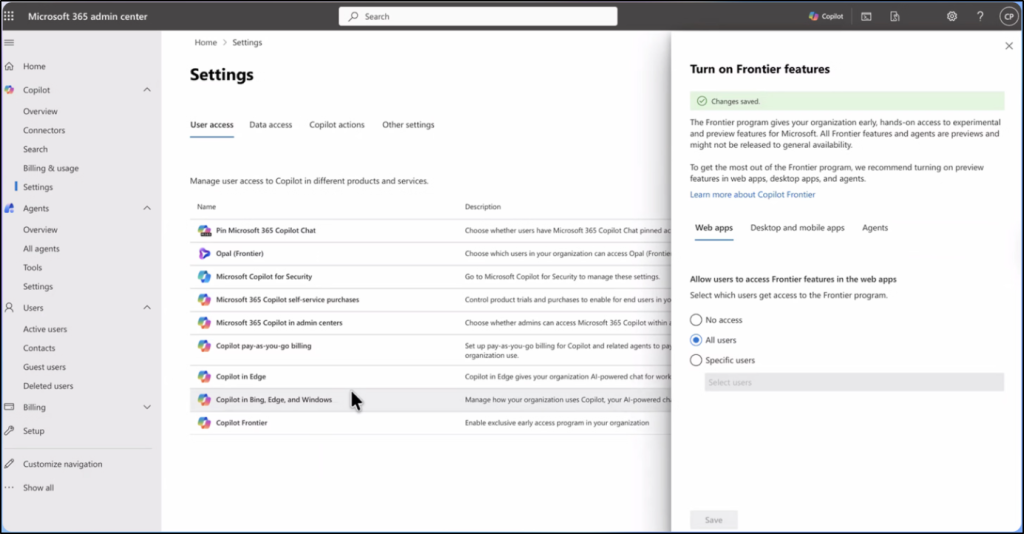Click the Opal (Frontier) row icon
The image size is (1024, 534).
204,253
